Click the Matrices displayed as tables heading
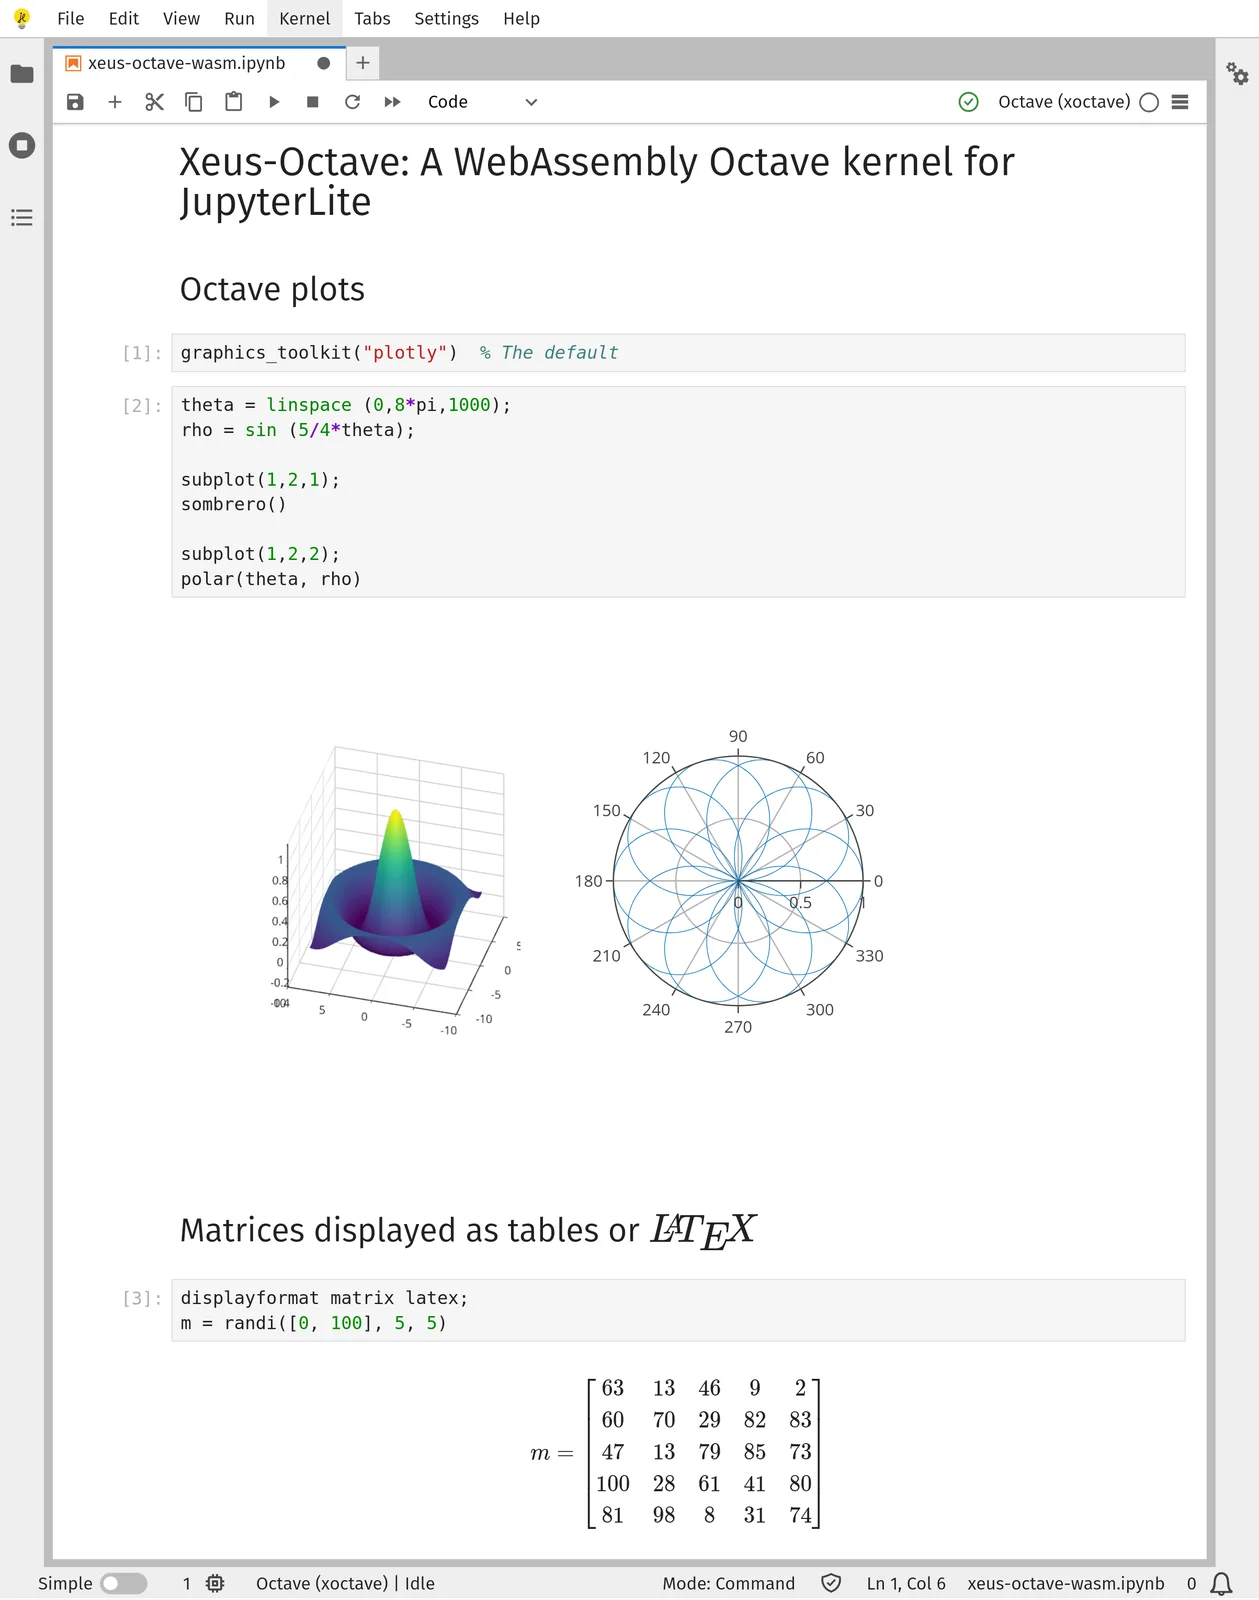Screen dimensions: 1259x1600 point(468,1230)
